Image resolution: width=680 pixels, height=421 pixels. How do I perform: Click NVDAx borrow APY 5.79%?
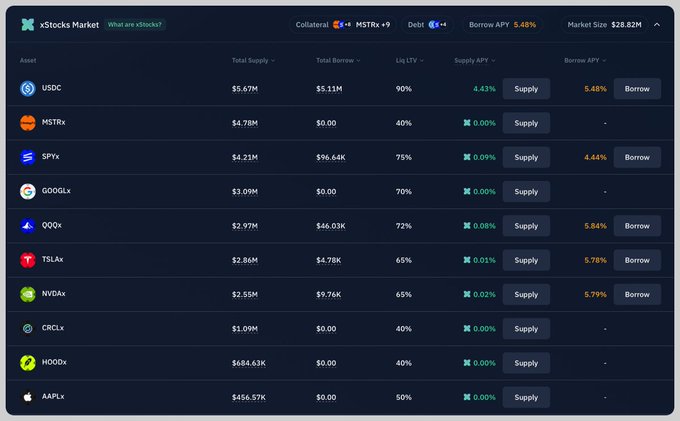tap(595, 294)
